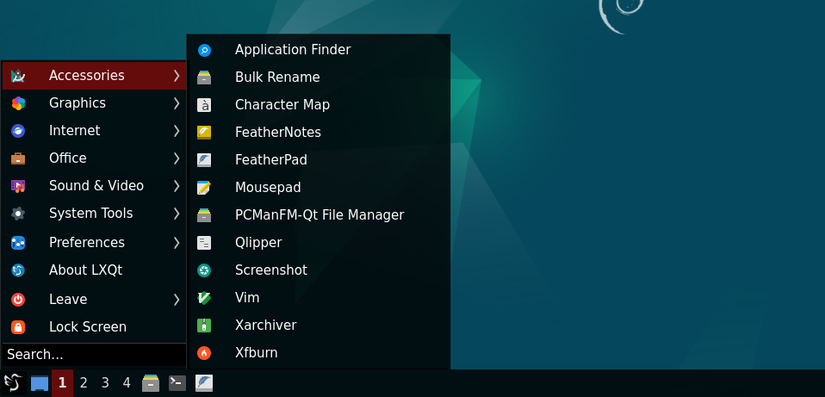Image resolution: width=825 pixels, height=397 pixels.
Task: Switch to desktop 2
Action: tap(83, 383)
